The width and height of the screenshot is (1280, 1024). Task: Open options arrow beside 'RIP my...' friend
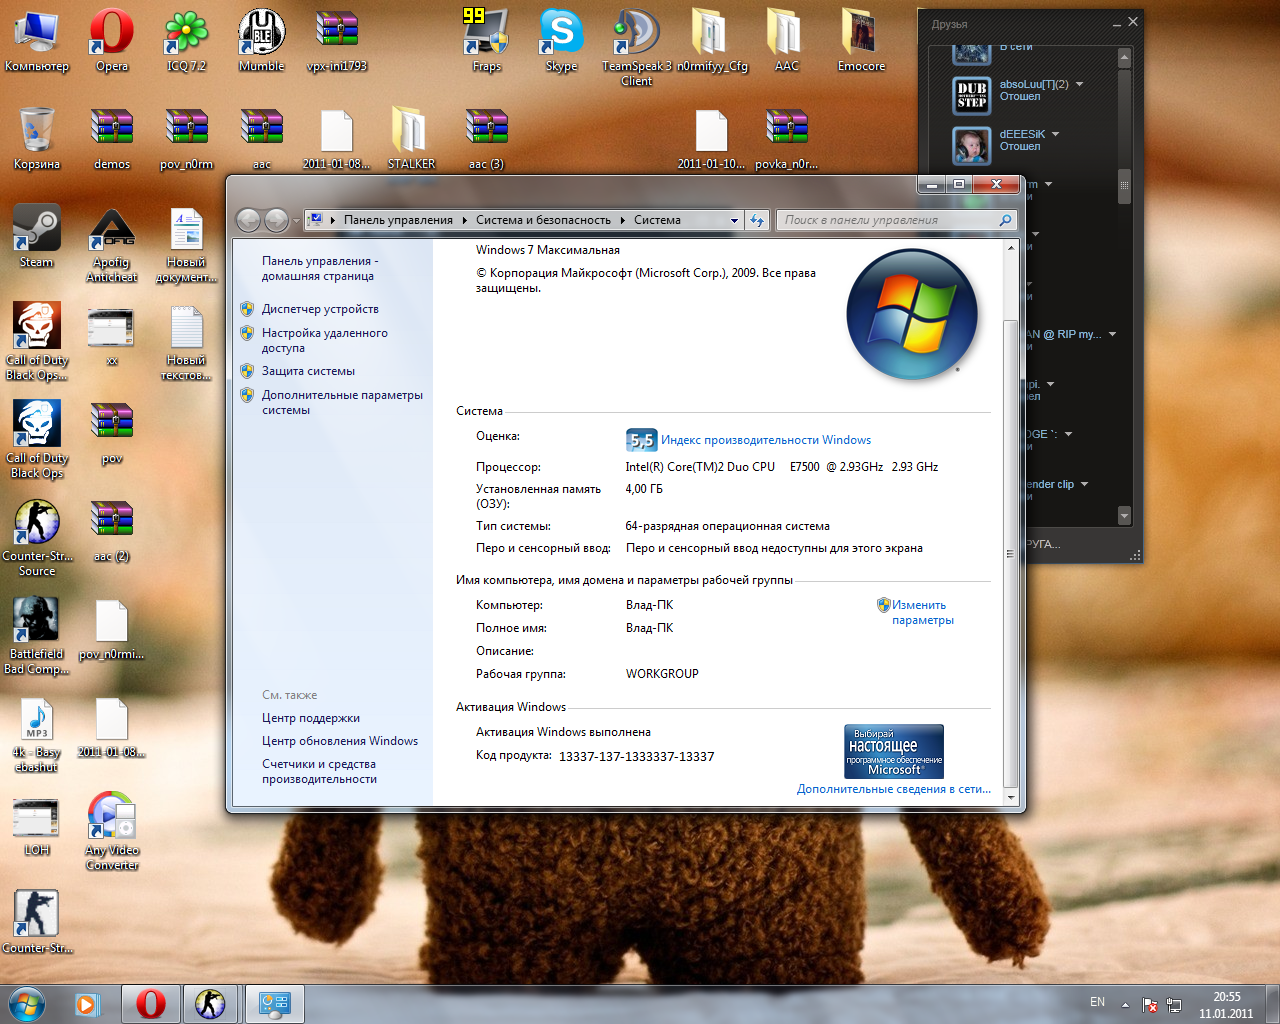click(x=1112, y=334)
